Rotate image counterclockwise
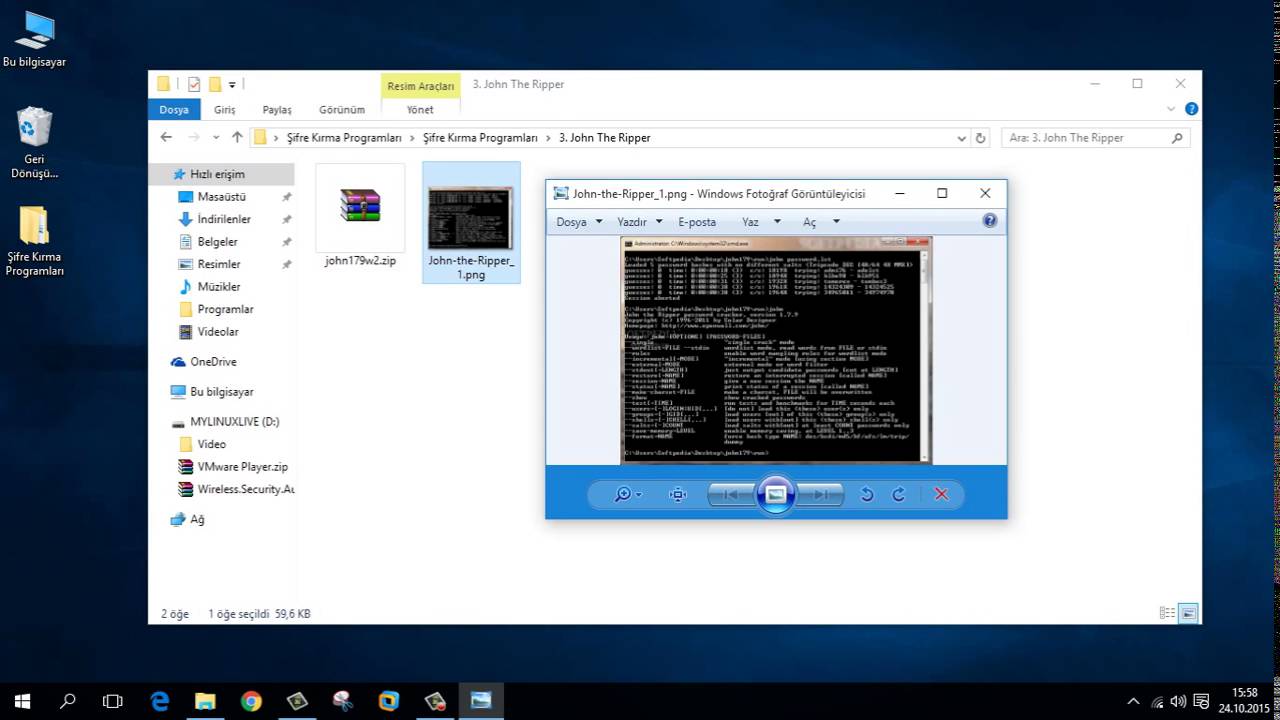Screen dimensions: 1280x720 (867, 494)
